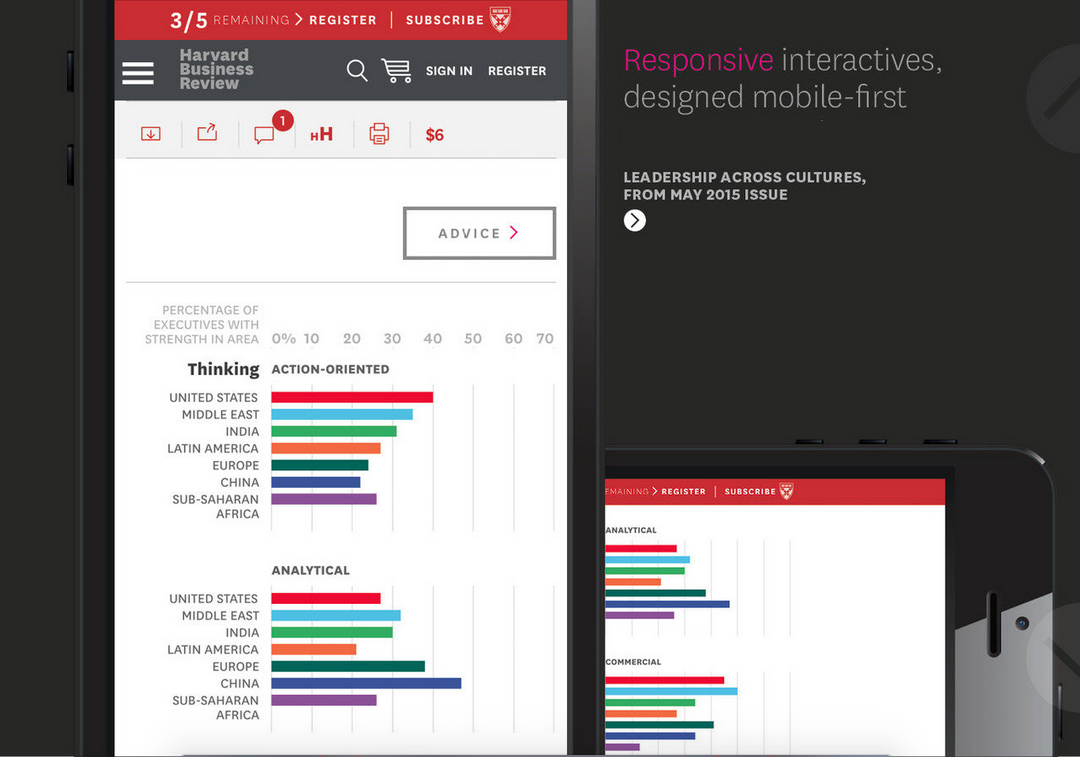This screenshot has width=1080, height=757.
Task: Click the Harvard shield icon in top banner
Action: coord(500,19)
